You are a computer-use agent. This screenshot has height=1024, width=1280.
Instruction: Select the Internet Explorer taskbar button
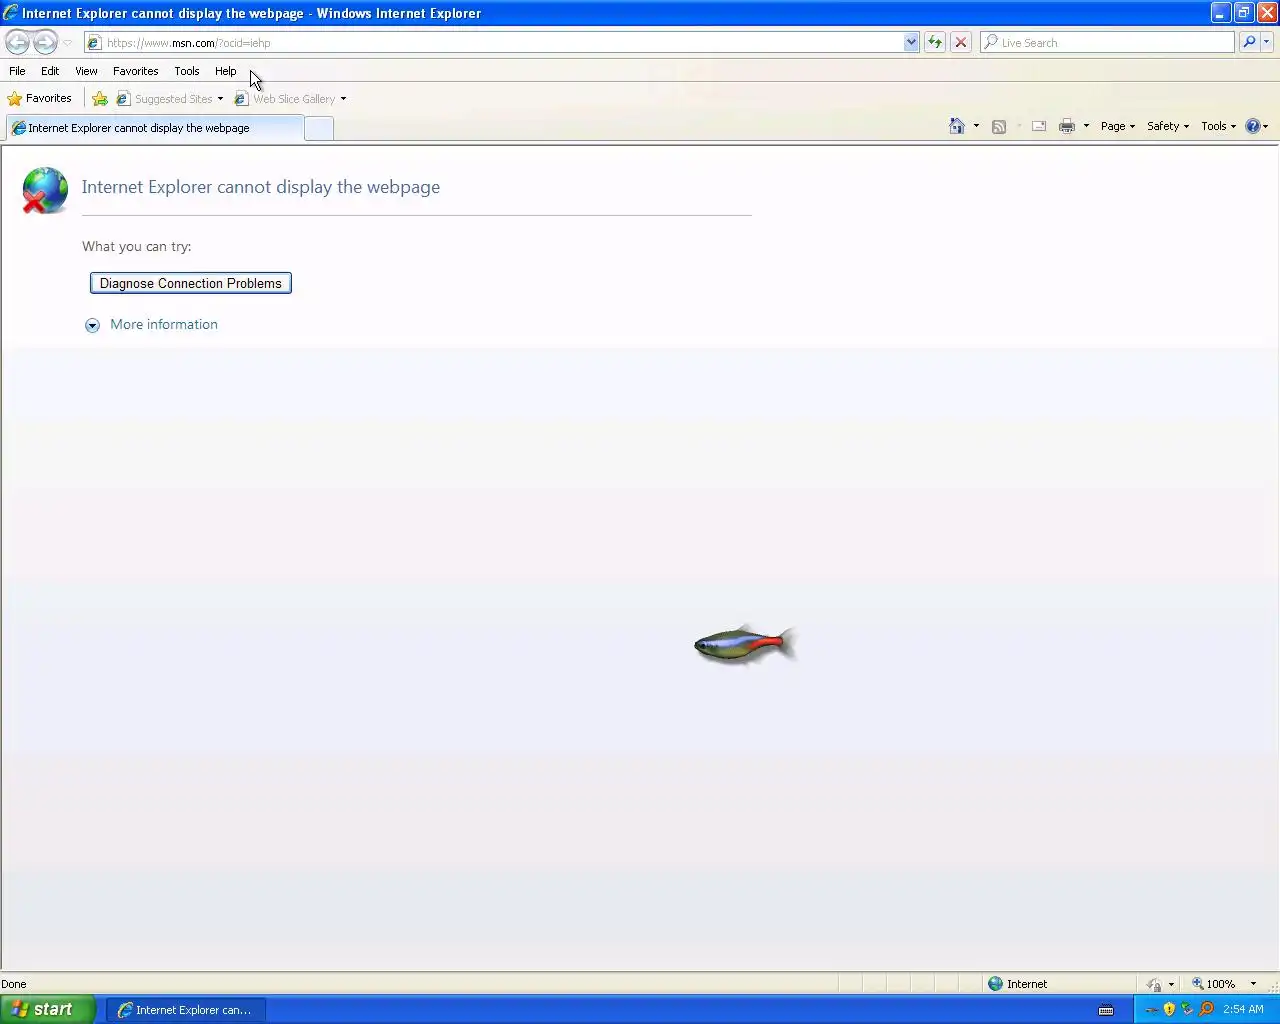pos(185,1010)
